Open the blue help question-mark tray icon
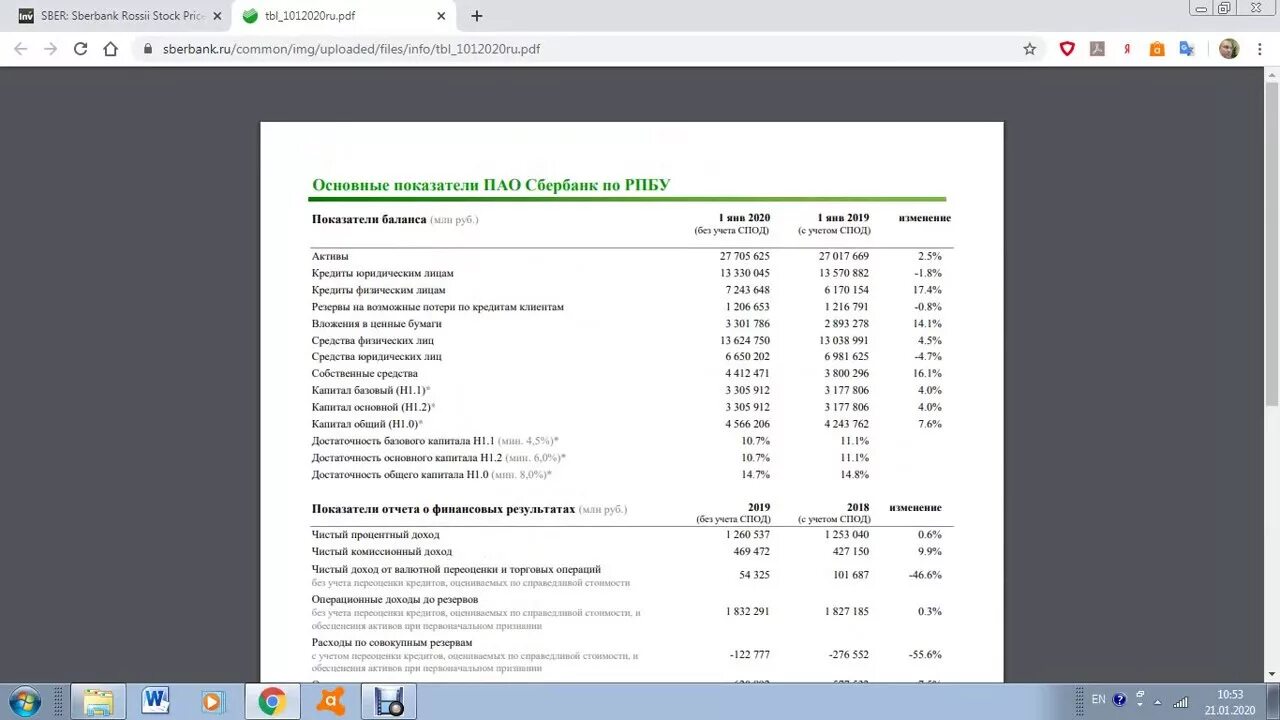This screenshot has height=720, width=1280. click(1119, 700)
